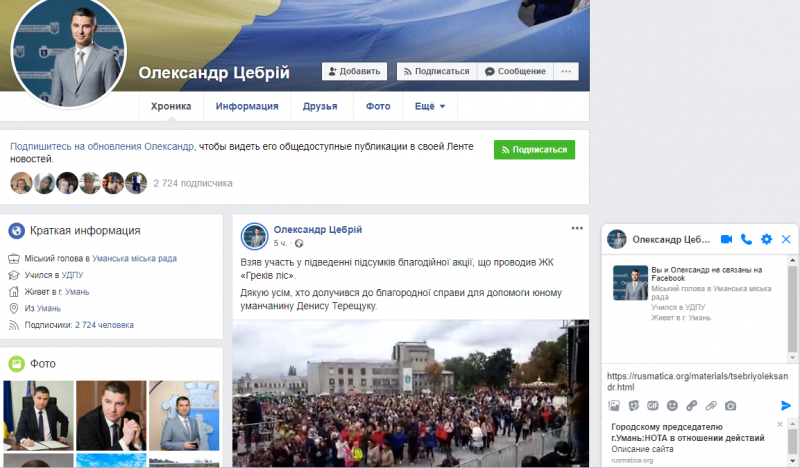Open the sticker picker in chat
Screen dimensions: 800x468
pos(634,406)
